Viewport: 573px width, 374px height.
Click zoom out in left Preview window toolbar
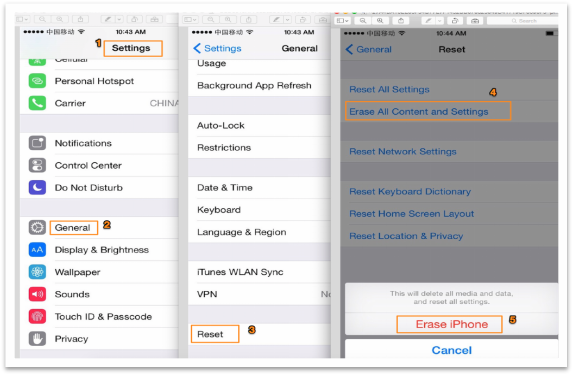click(x=42, y=19)
